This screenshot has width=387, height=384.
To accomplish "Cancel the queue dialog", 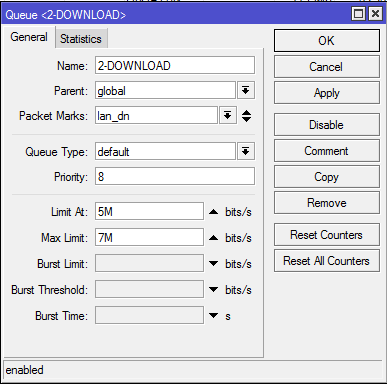I will click(x=327, y=67).
